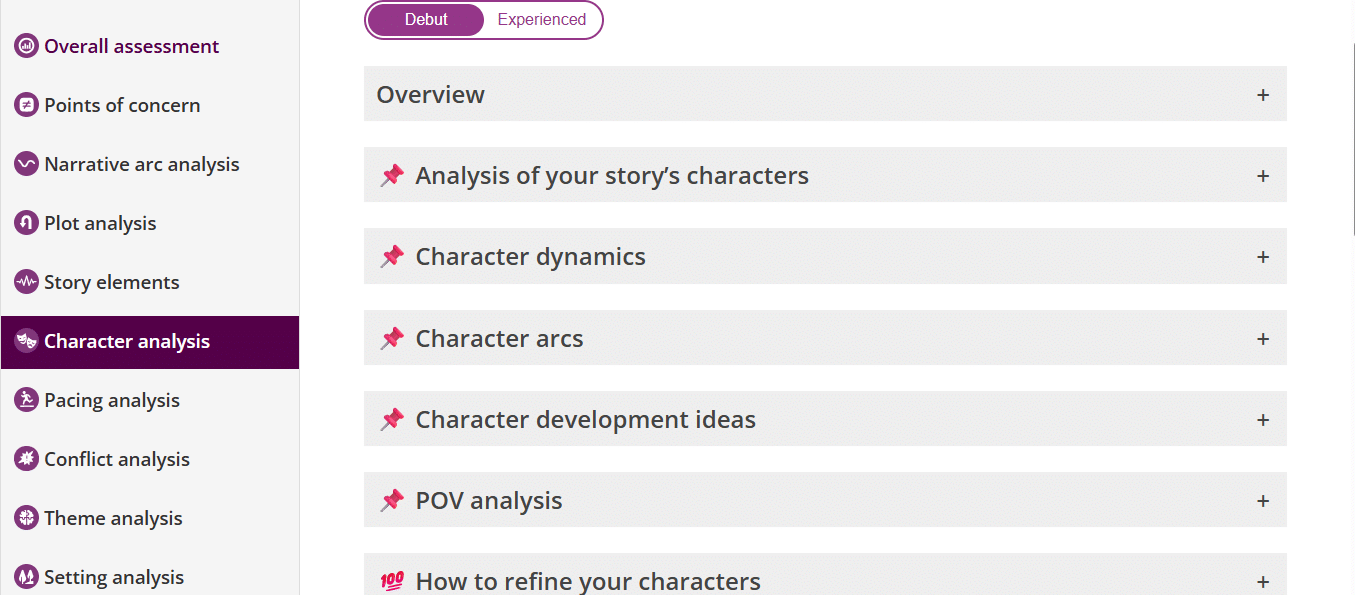
Task: Select the Debut toggle option
Action: click(426, 20)
